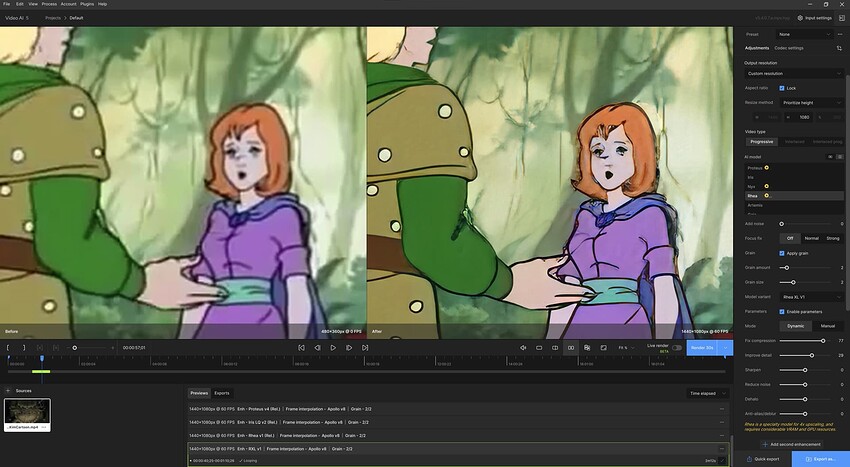Switch to Exports tab

(x=222, y=393)
